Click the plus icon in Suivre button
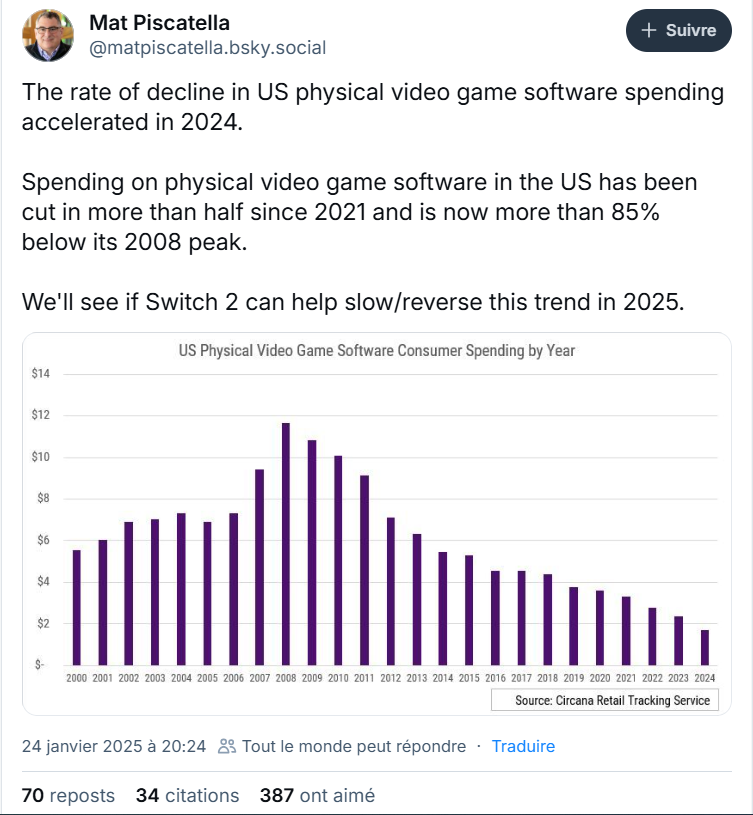 (648, 30)
